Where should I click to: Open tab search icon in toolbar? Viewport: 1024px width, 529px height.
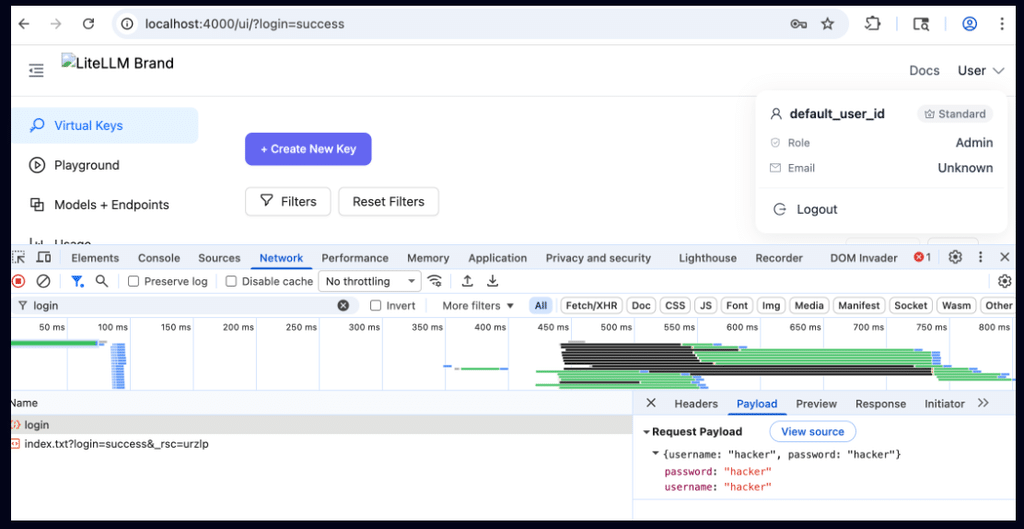coord(921,24)
